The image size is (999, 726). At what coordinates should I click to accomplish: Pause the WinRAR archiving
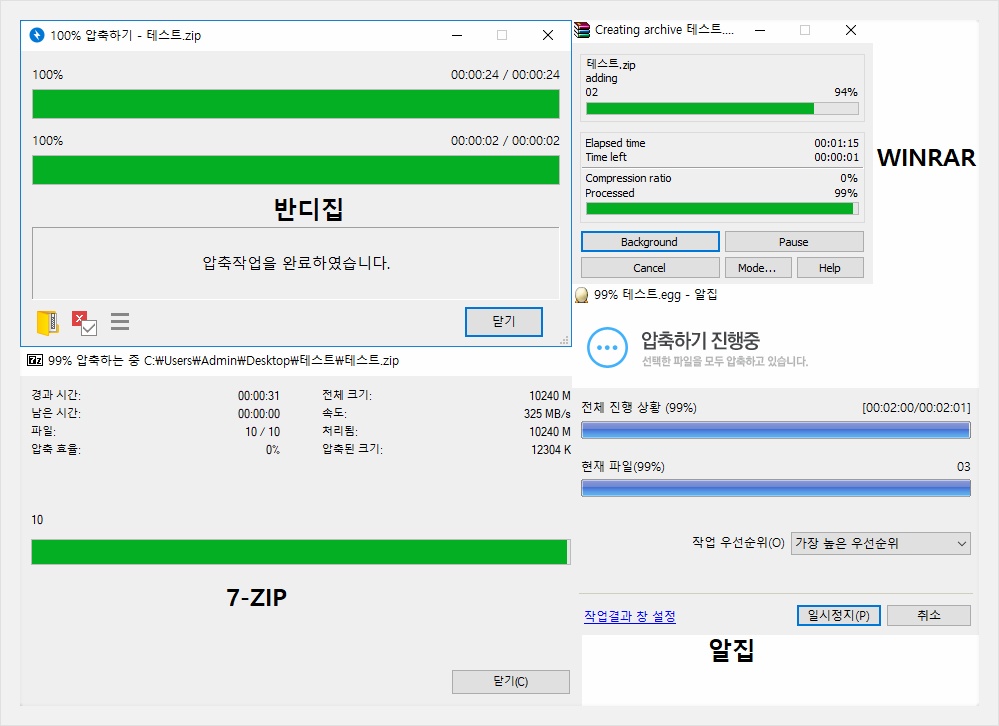click(x=794, y=242)
